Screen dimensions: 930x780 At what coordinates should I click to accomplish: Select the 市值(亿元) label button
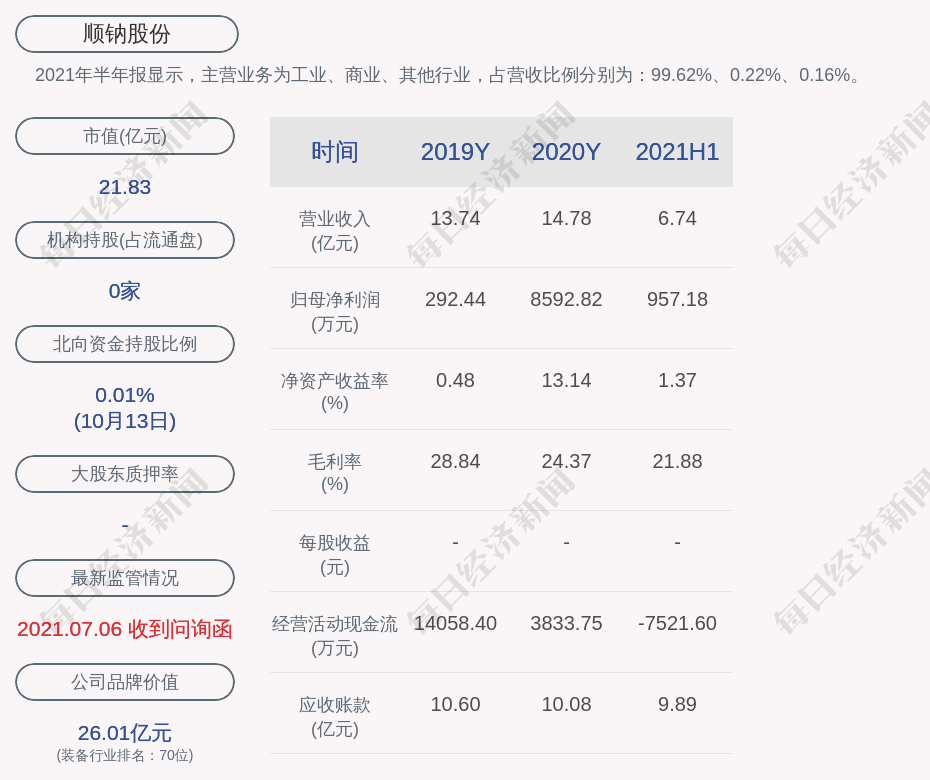(x=125, y=136)
